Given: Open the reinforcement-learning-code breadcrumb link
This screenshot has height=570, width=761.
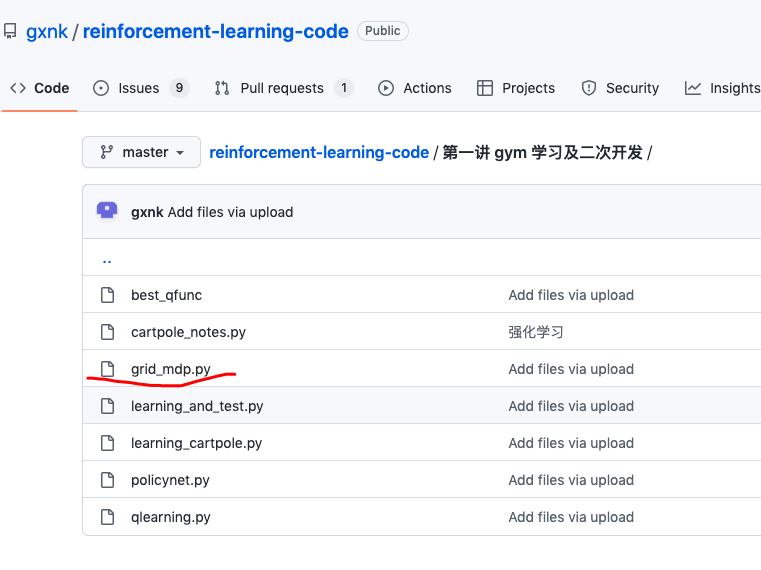Looking at the screenshot, I should pos(319,152).
